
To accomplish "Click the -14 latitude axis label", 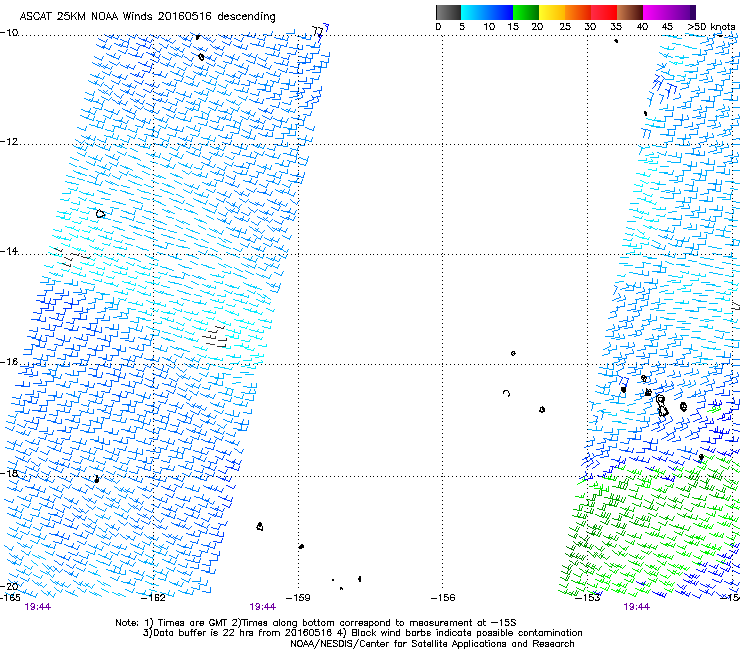I will [9, 251].
